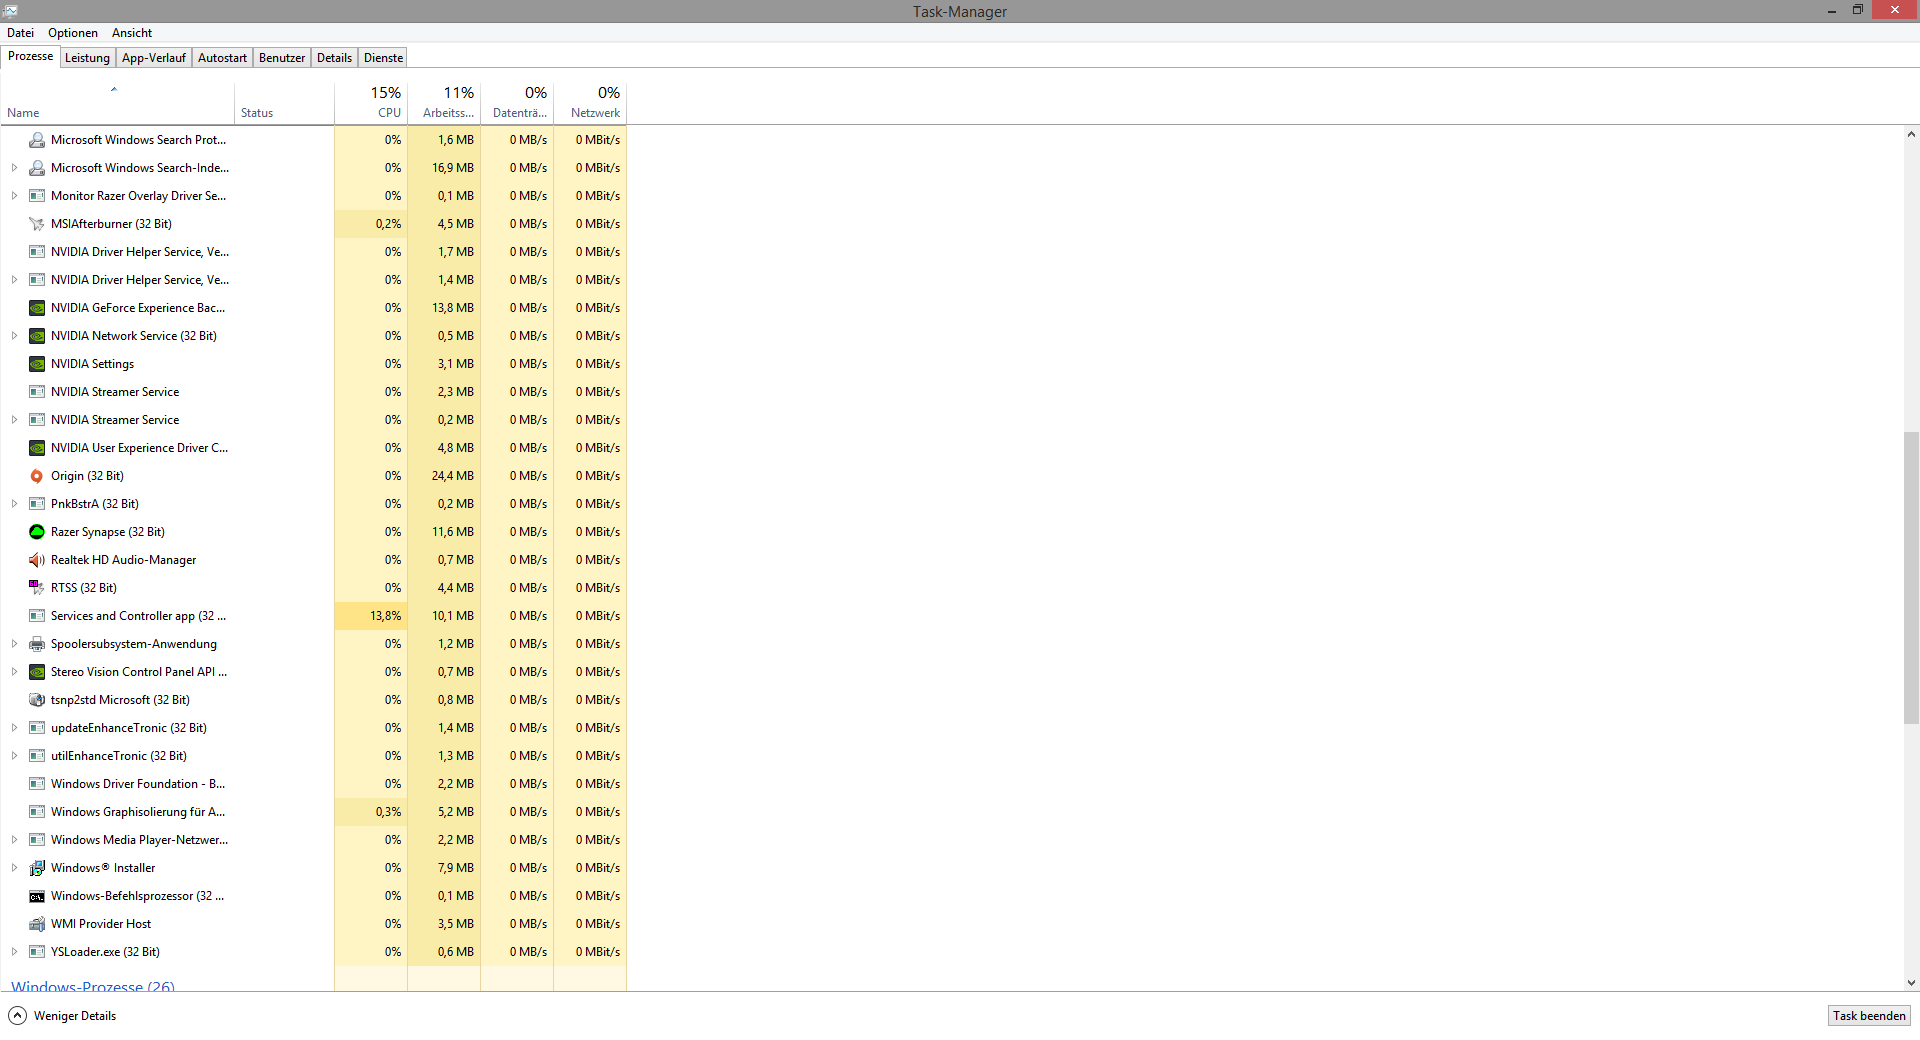Click the Windows-Prozesse (26) group heading

[x=93, y=985]
